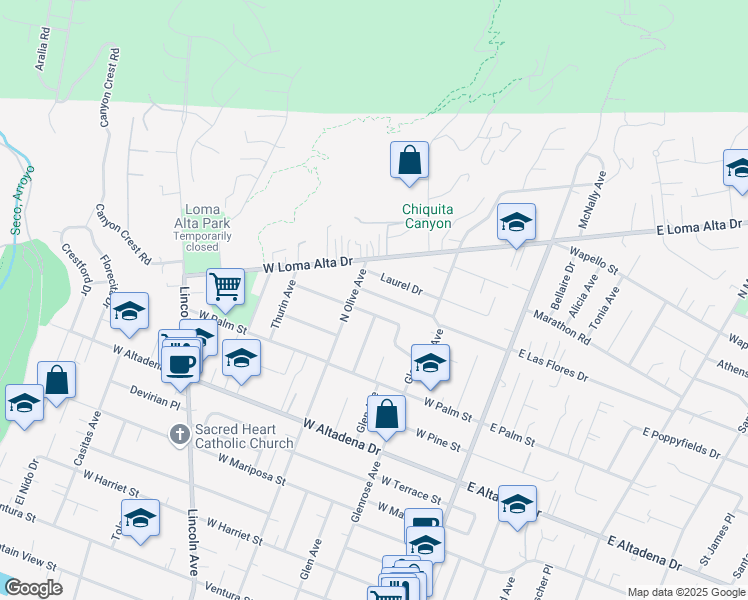
Task: Click the Bellaire Dr label
Action: click(562, 286)
